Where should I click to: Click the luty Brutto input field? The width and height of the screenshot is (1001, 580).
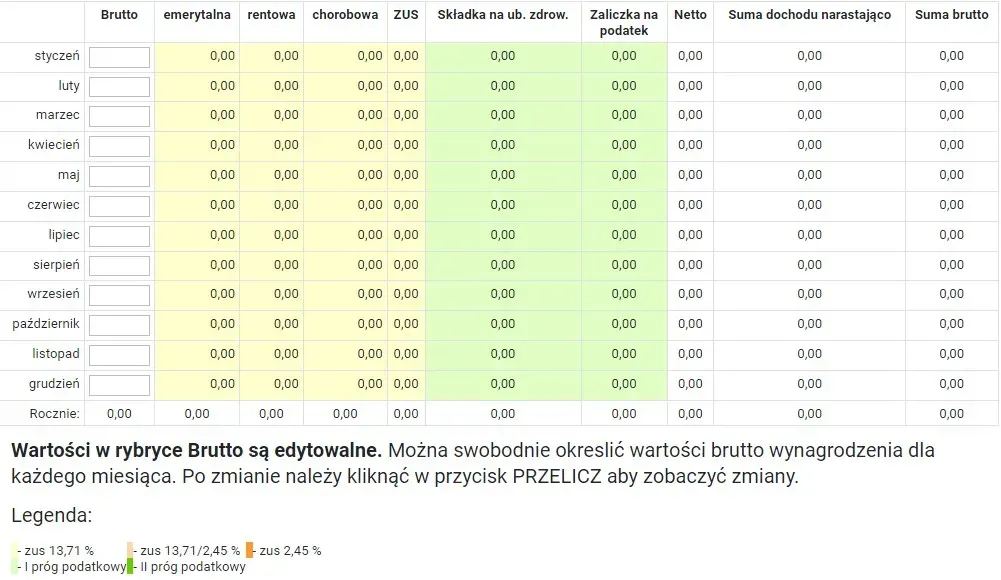[118, 86]
